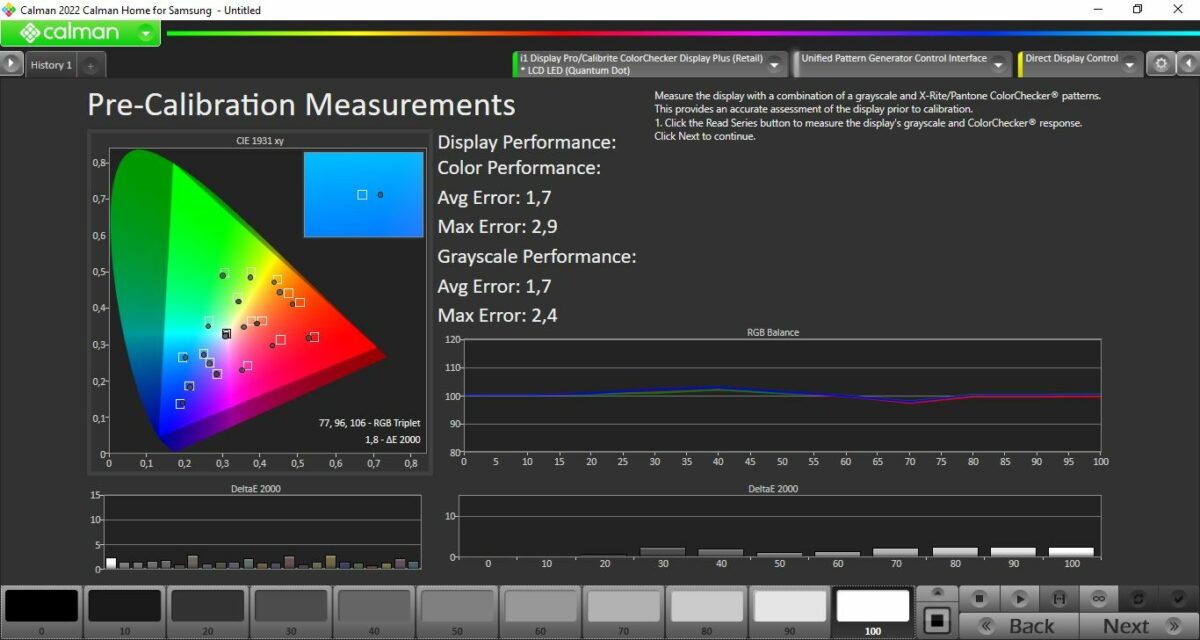Screen dimensions: 1200x640
Task: Click the read single measurement bracket icon
Action: (x=1058, y=598)
